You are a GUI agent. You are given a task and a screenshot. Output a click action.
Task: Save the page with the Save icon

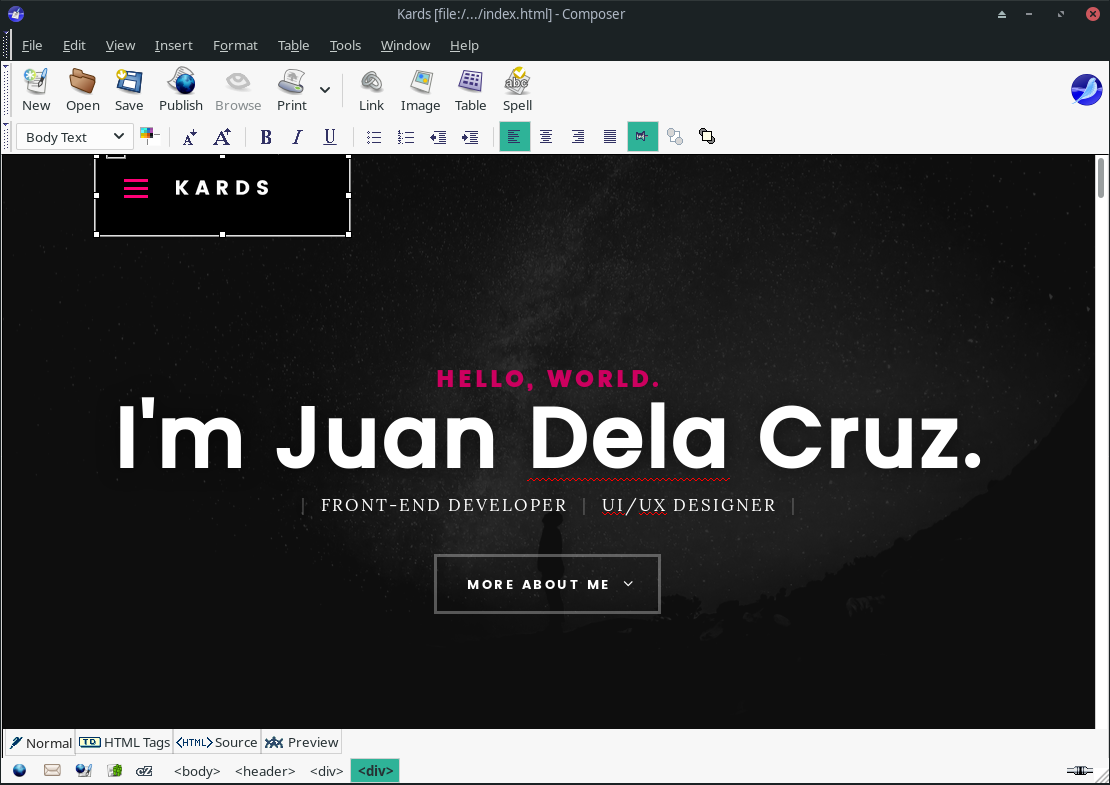pos(129,89)
